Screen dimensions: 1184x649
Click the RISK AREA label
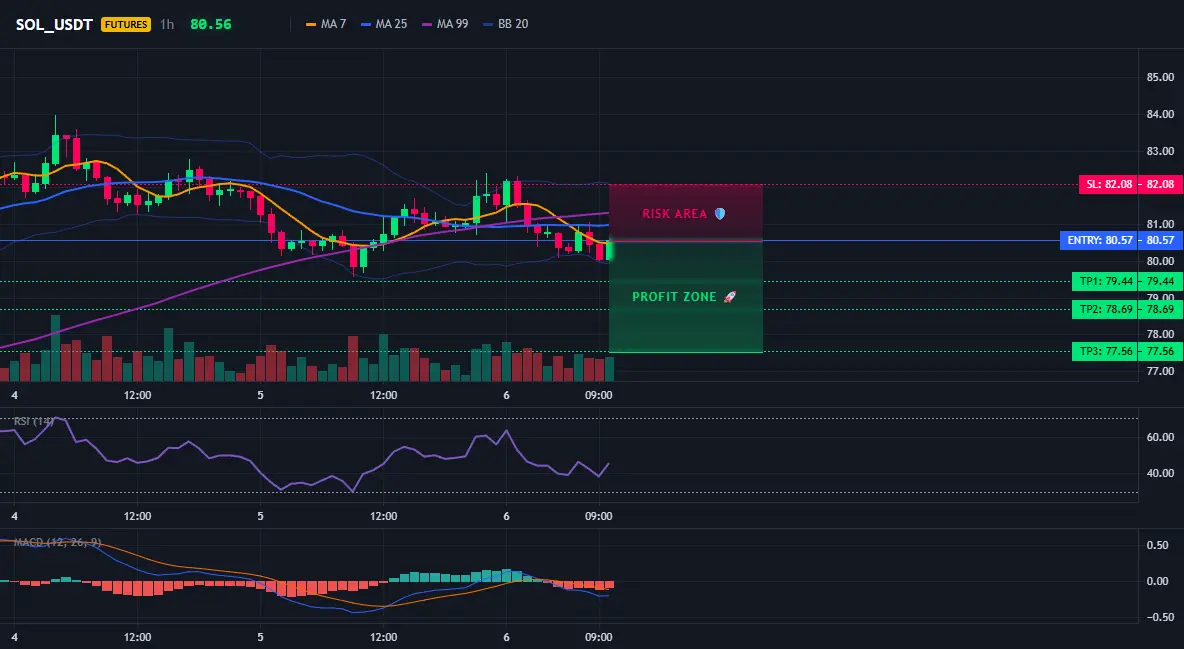pyautogui.click(x=674, y=214)
